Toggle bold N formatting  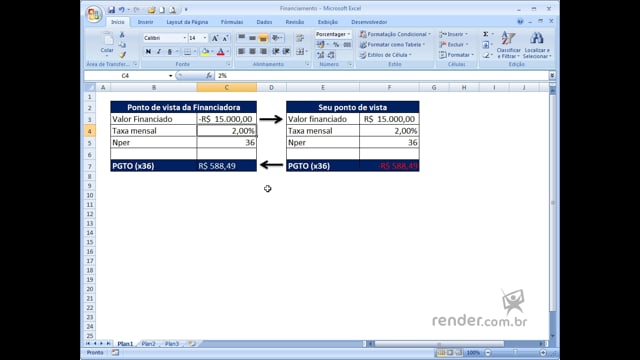coord(148,51)
